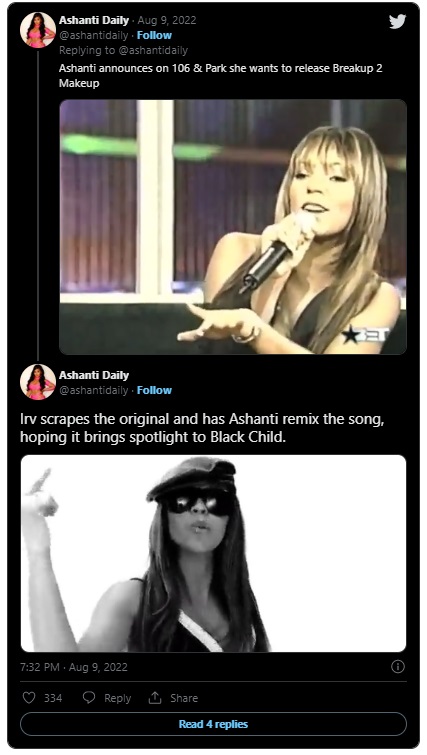Click the second Ashanti Daily display name

tap(94, 375)
